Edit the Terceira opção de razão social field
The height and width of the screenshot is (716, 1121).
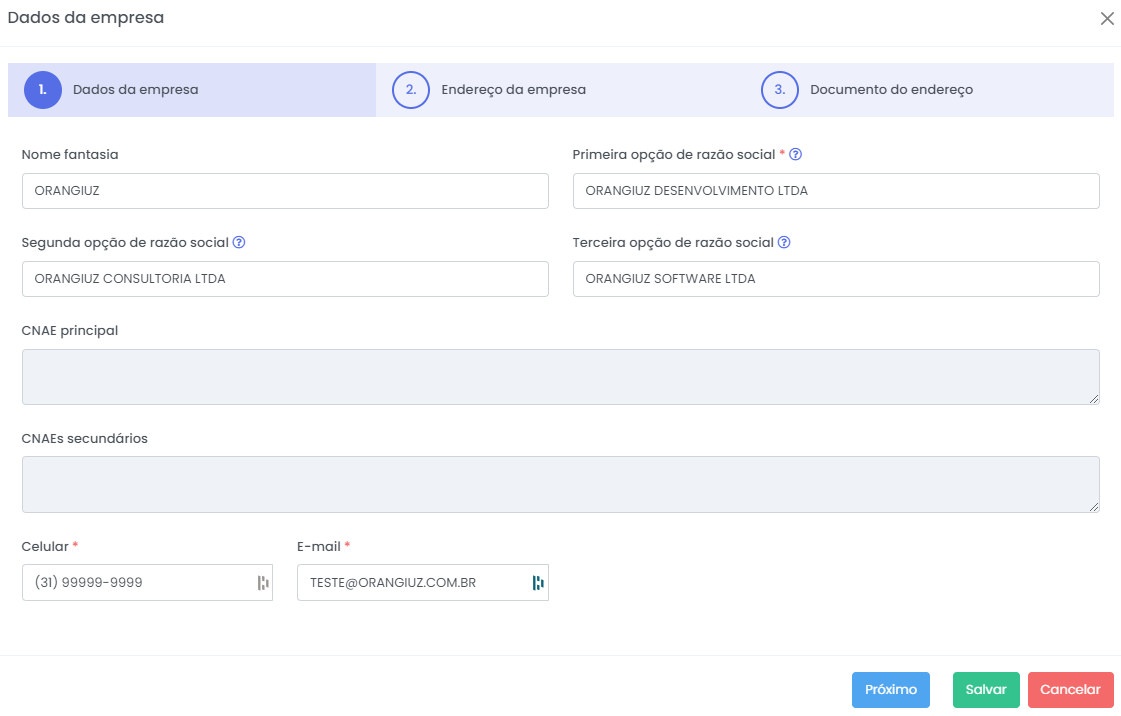click(x=836, y=279)
